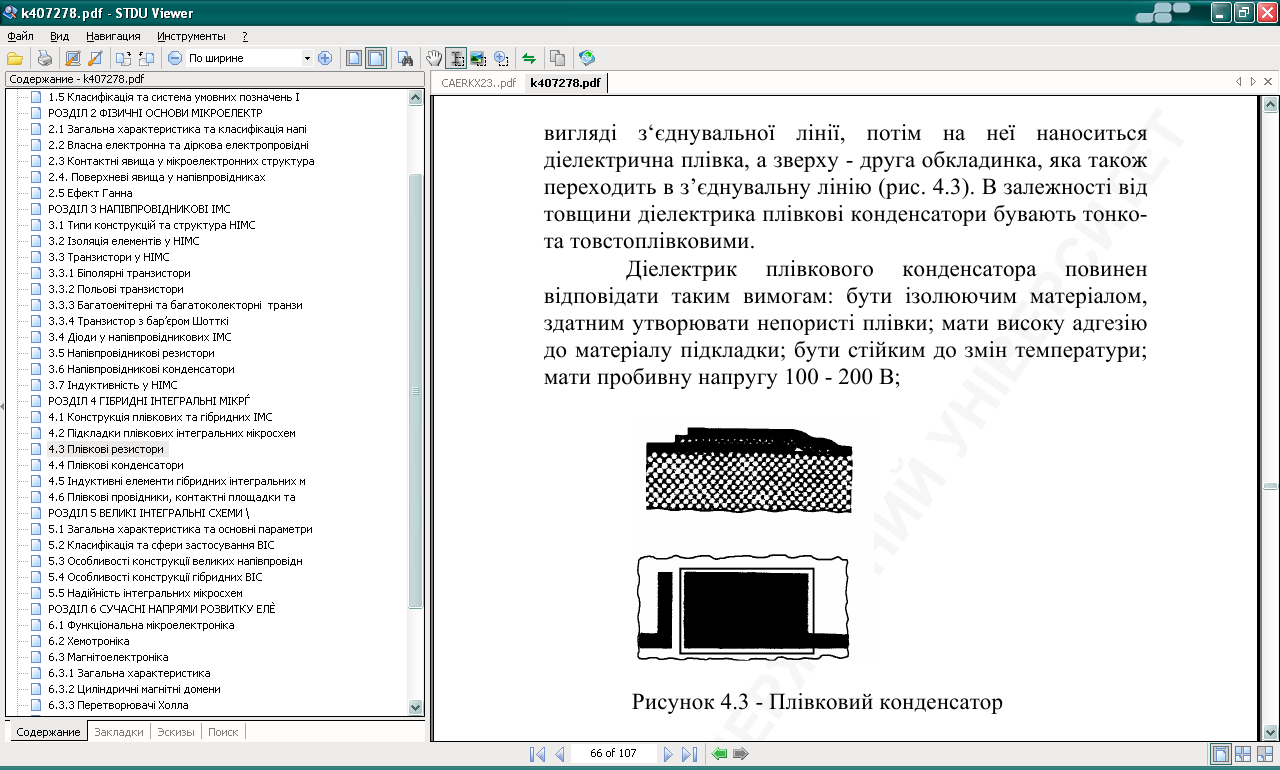The height and width of the screenshot is (770, 1280).
Task: Click document scrollbar up arrow
Action: [1270, 103]
